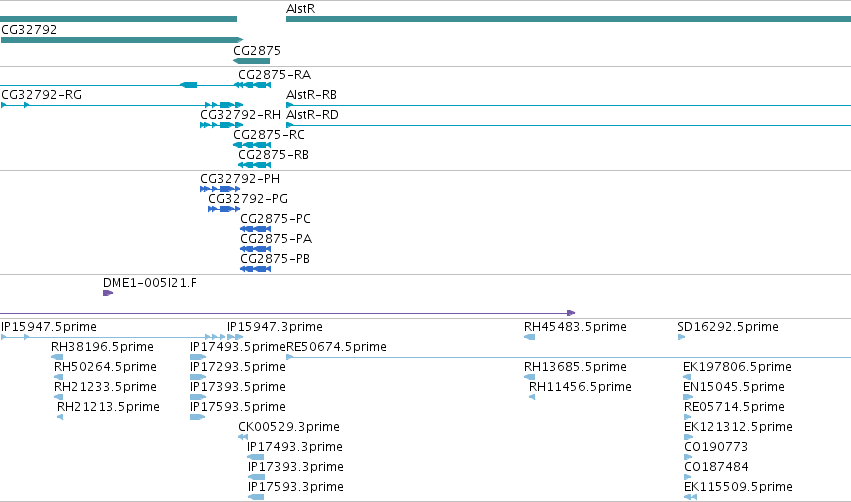Select the IP17593.3prime EST label
The width and height of the screenshot is (851, 502).
[296, 487]
